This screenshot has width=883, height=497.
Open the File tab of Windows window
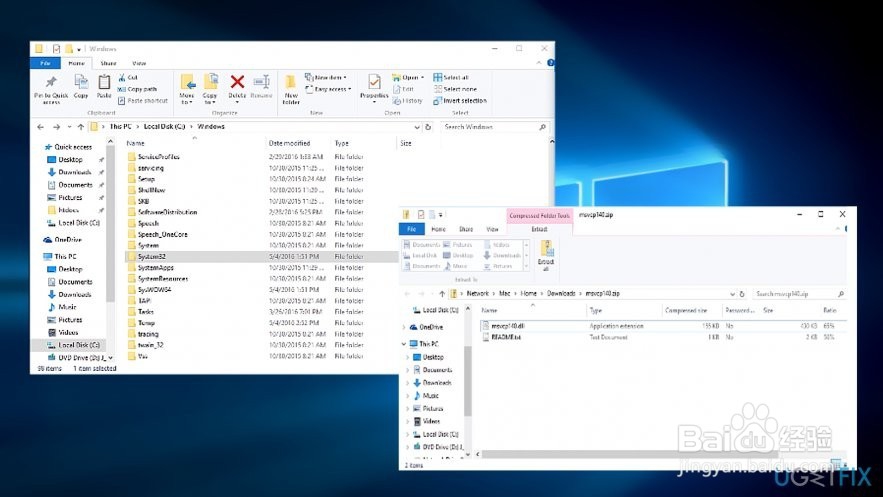click(x=45, y=63)
